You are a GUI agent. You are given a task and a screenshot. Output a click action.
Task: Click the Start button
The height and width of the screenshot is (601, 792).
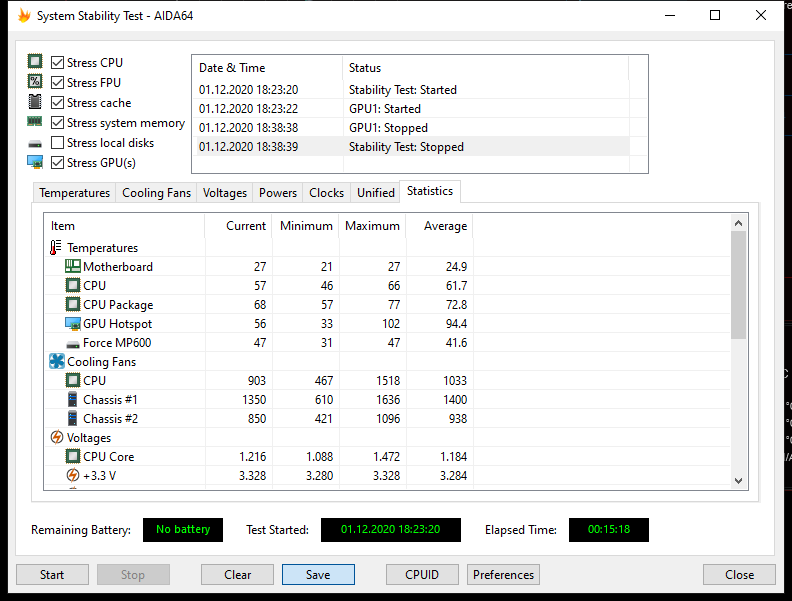tap(52, 575)
